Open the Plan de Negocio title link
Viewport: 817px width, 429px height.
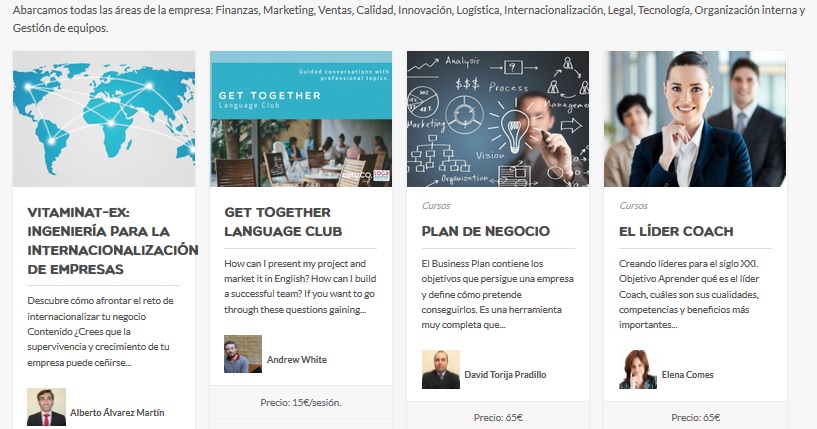(486, 231)
